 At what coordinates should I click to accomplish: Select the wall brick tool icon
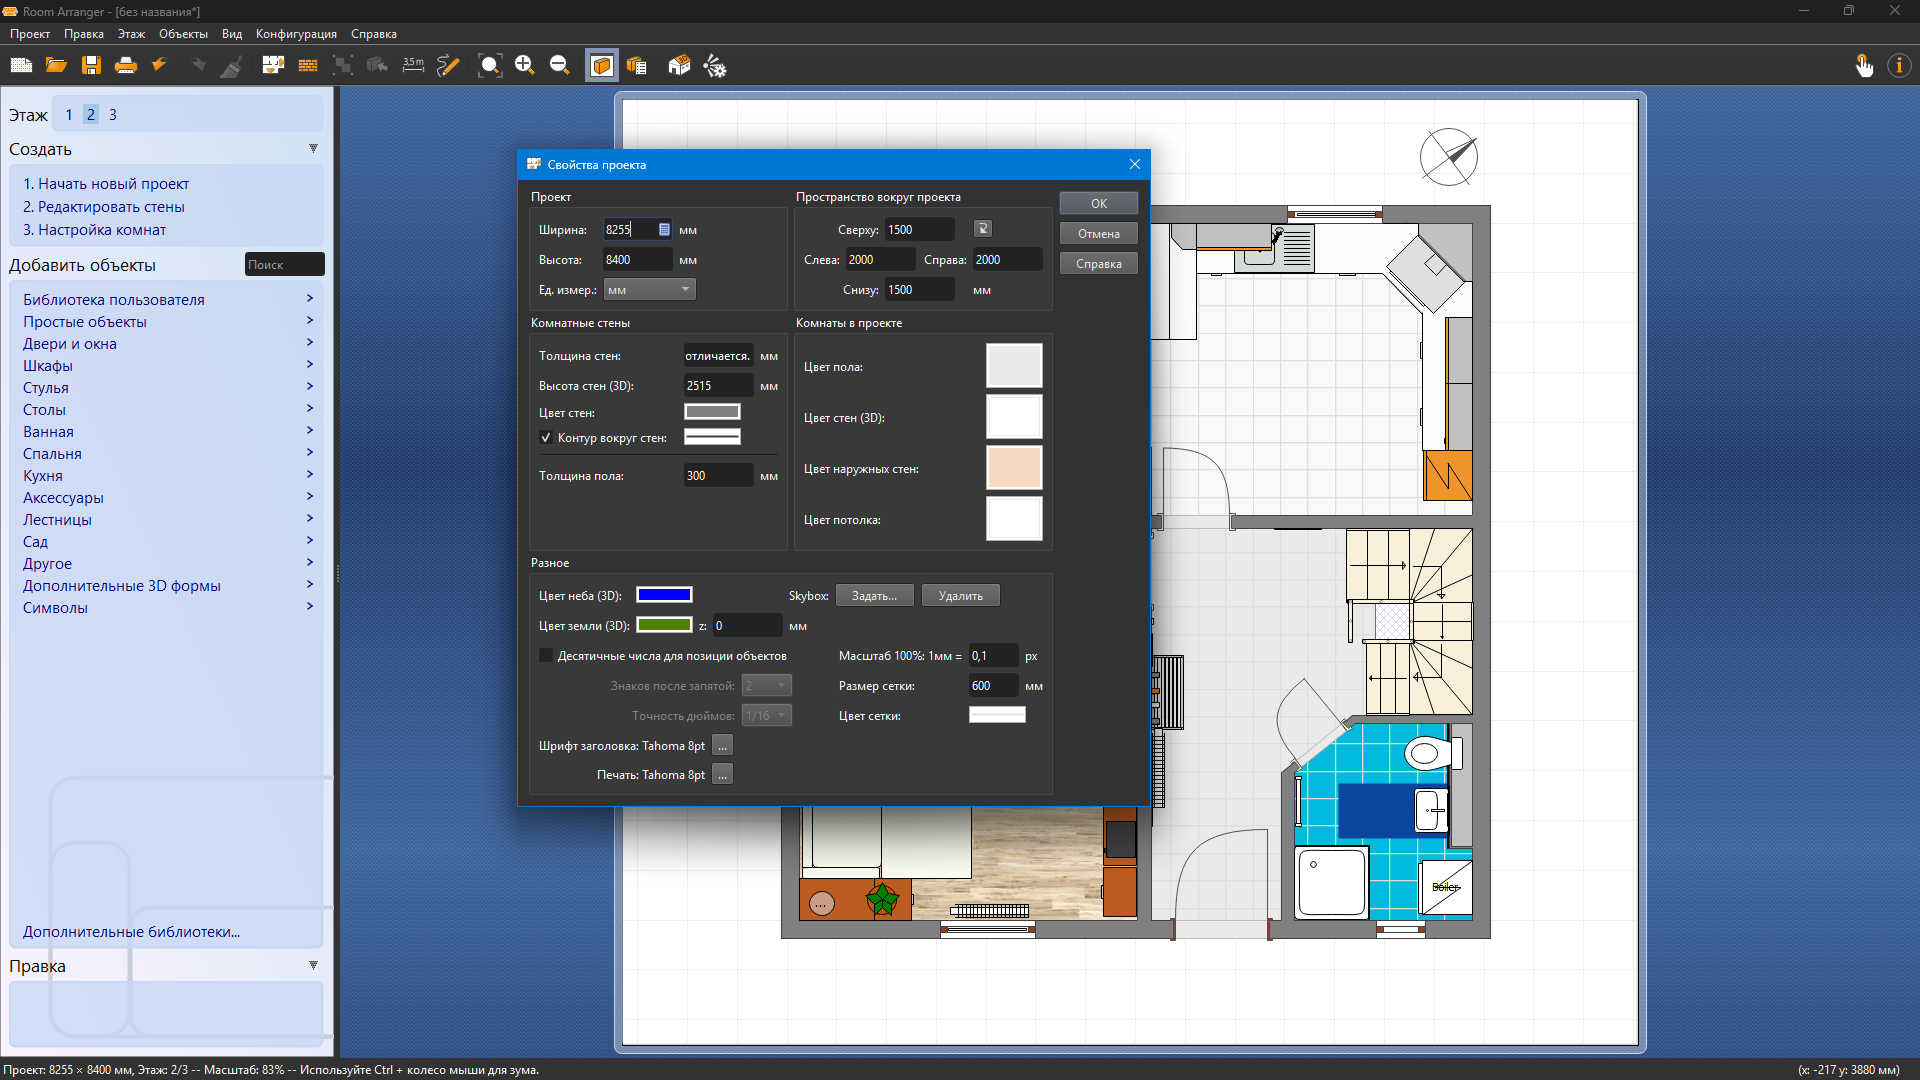click(308, 66)
